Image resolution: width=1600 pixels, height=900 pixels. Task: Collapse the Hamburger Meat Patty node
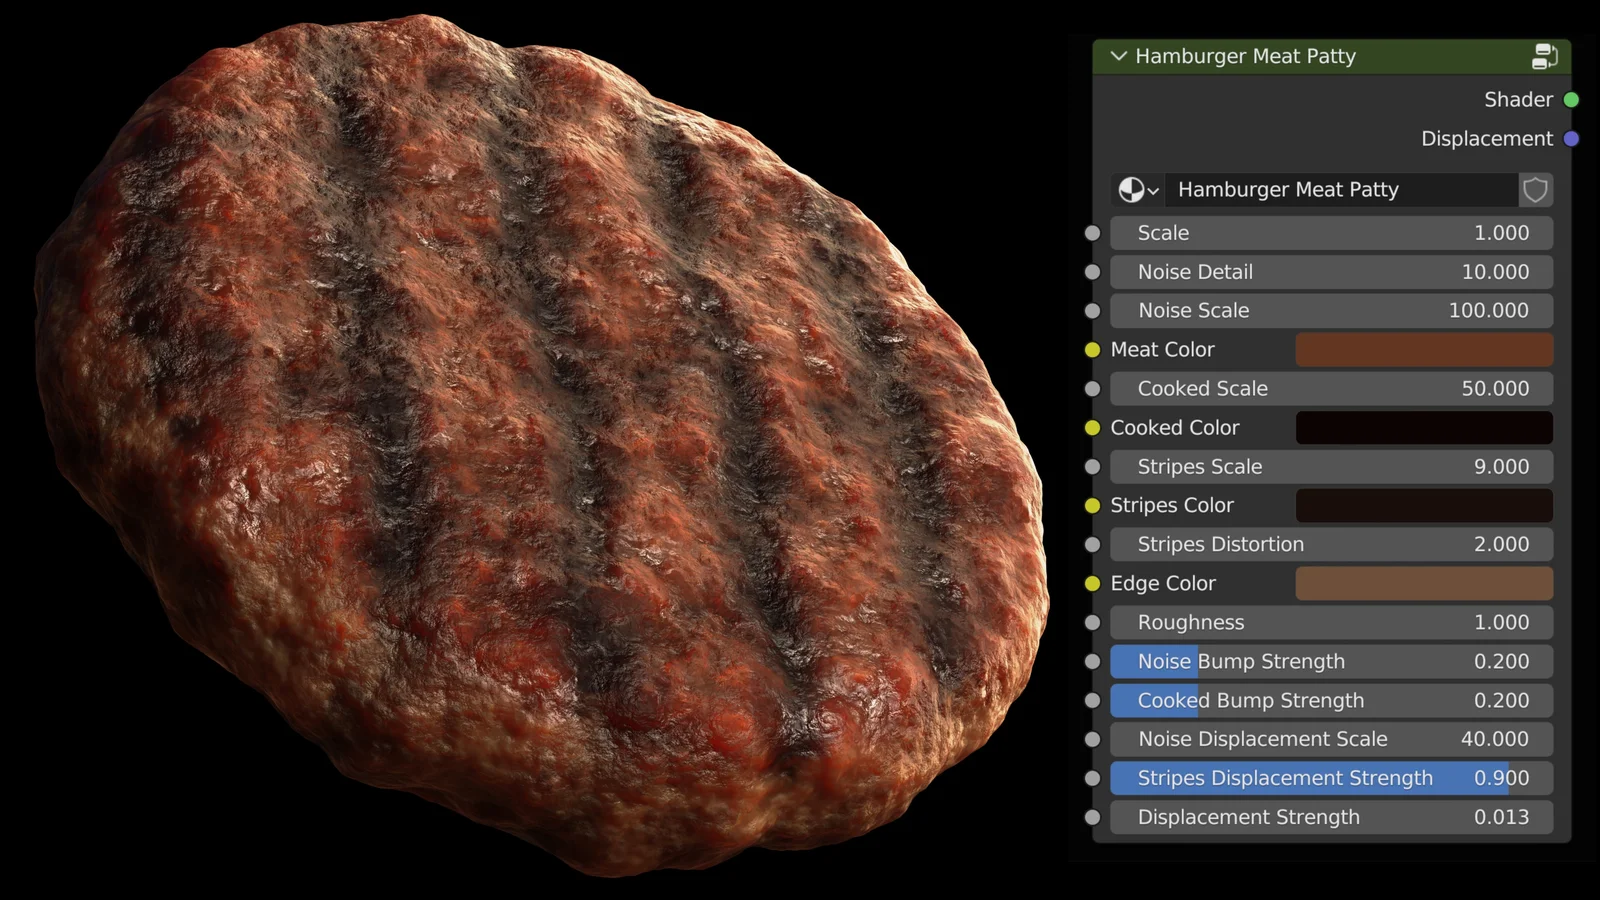[x=1118, y=57]
